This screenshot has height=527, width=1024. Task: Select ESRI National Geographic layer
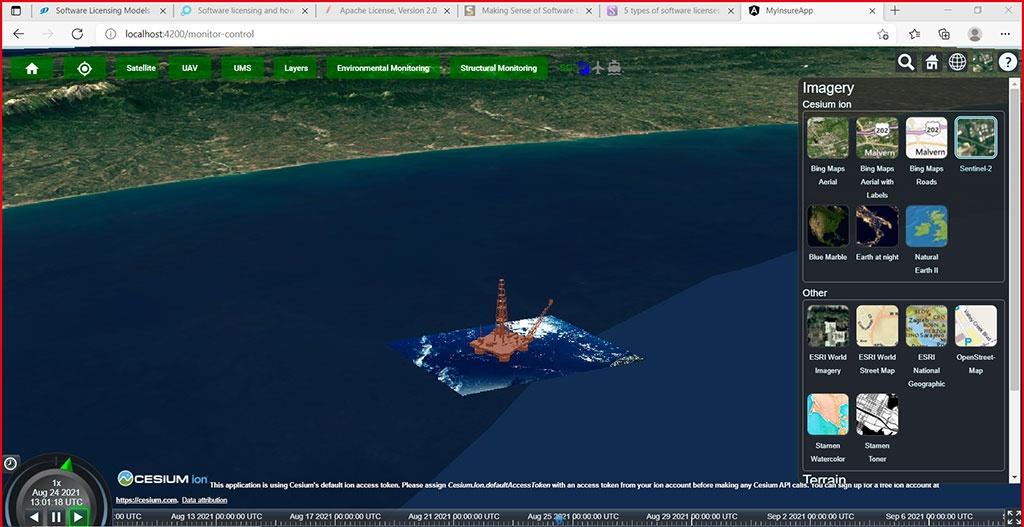pyautogui.click(x=926, y=326)
